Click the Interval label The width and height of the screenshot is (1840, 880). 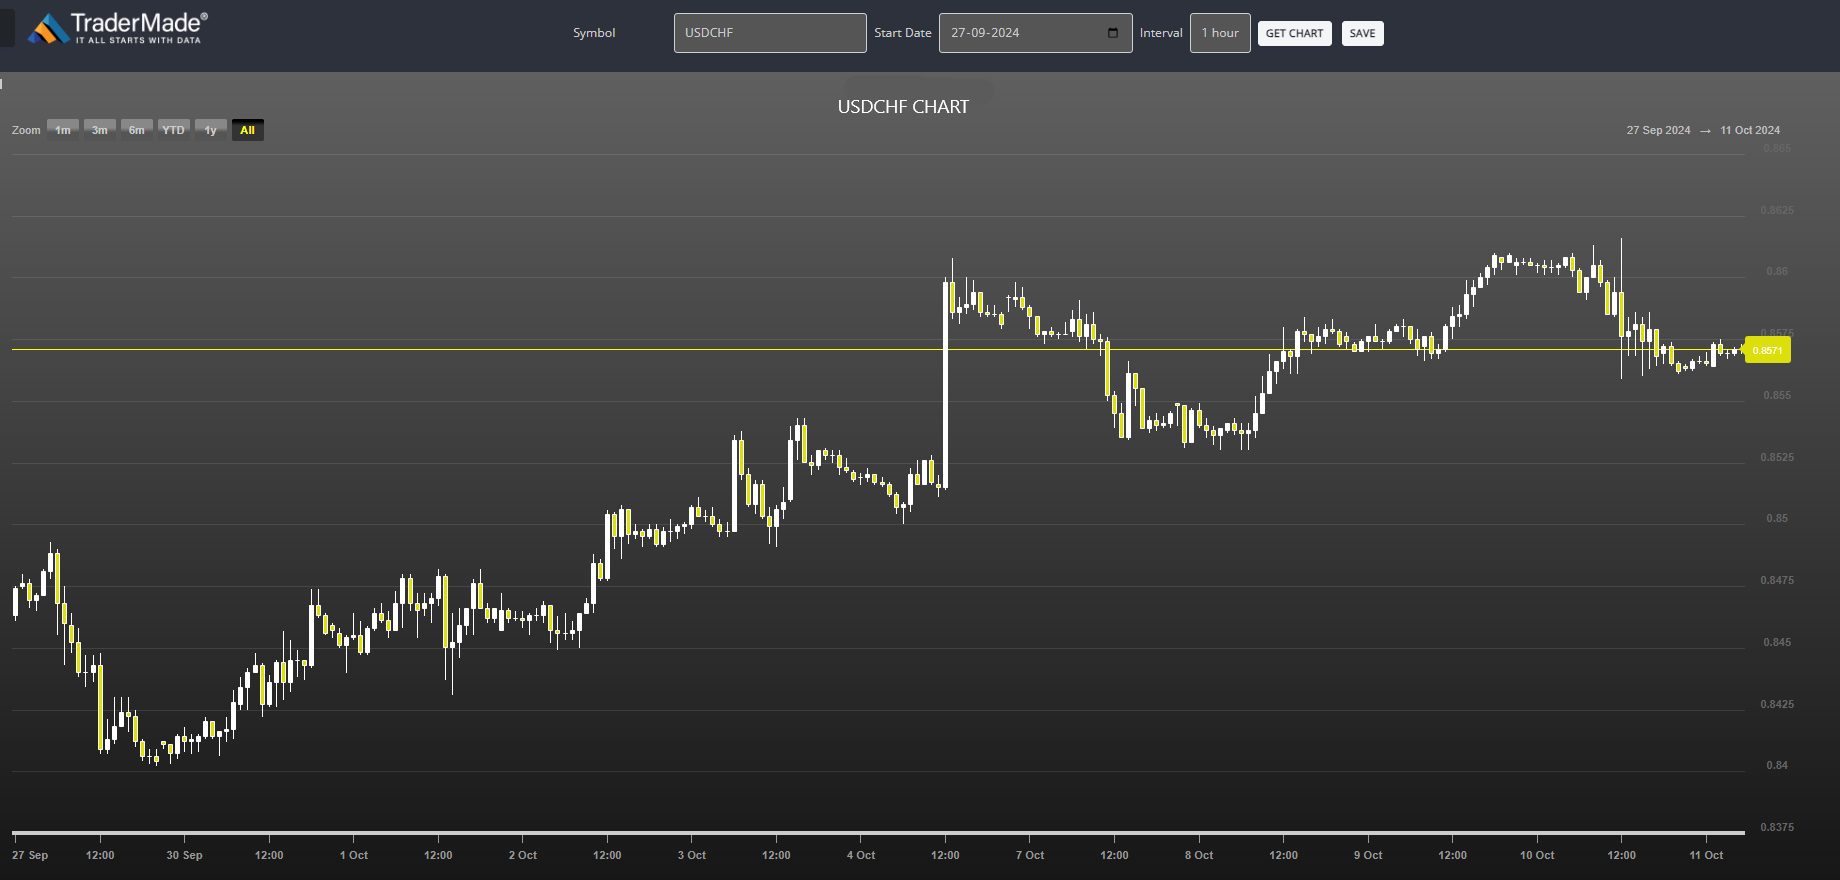[x=1161, y=33]
